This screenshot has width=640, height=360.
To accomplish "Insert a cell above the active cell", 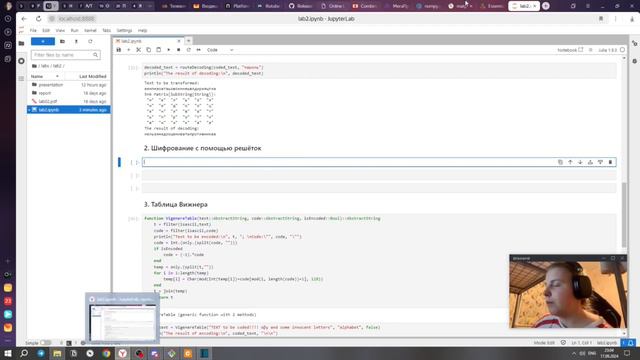I will coord(590,162).
